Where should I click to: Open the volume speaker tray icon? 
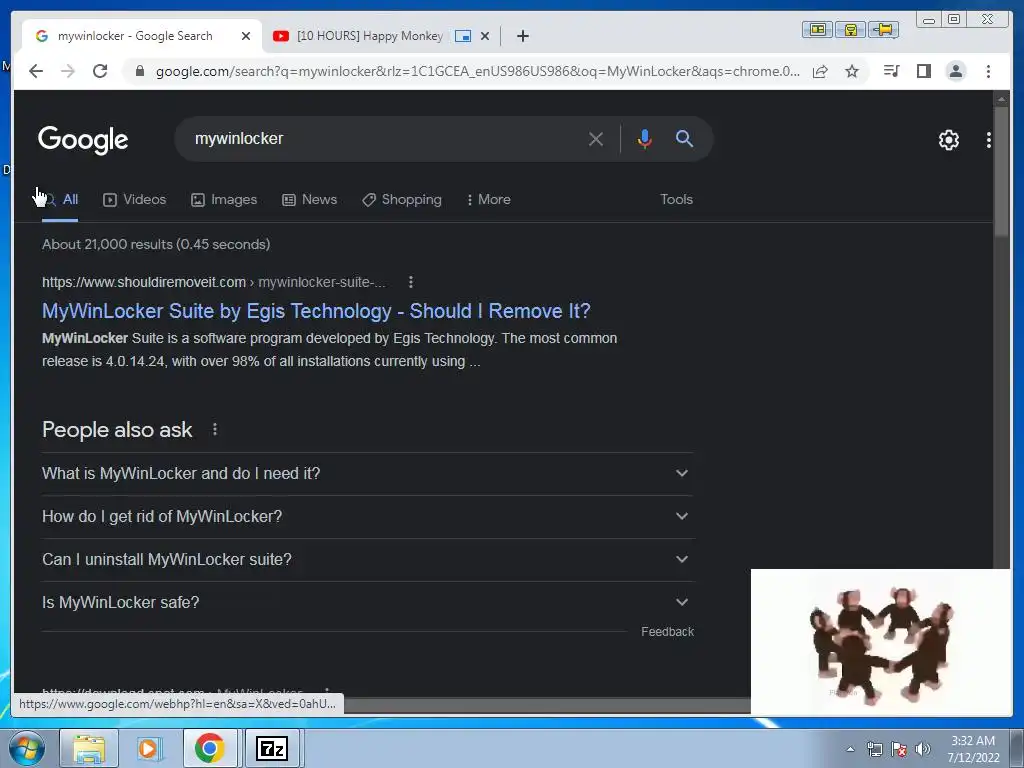click(x=923, y=749)
